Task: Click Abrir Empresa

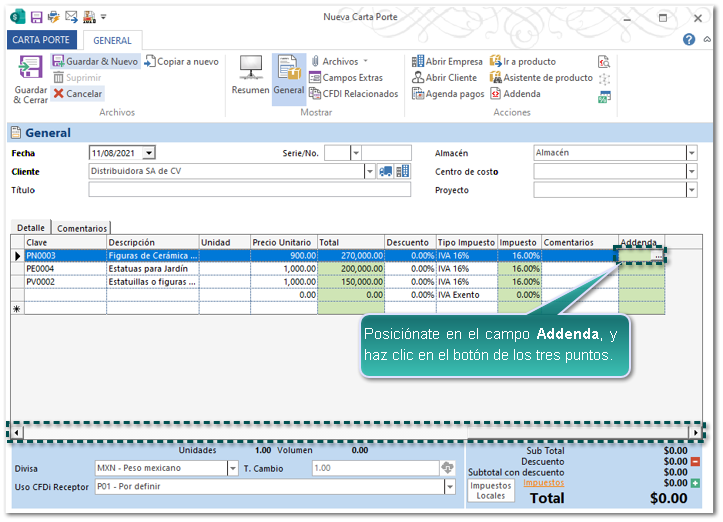Action: coord(447,62)
